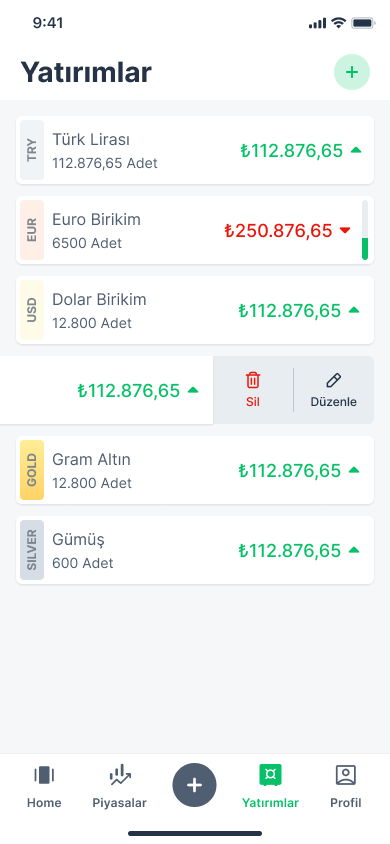
Task: Open the Profil tab icon
Action: click(345, 775)
